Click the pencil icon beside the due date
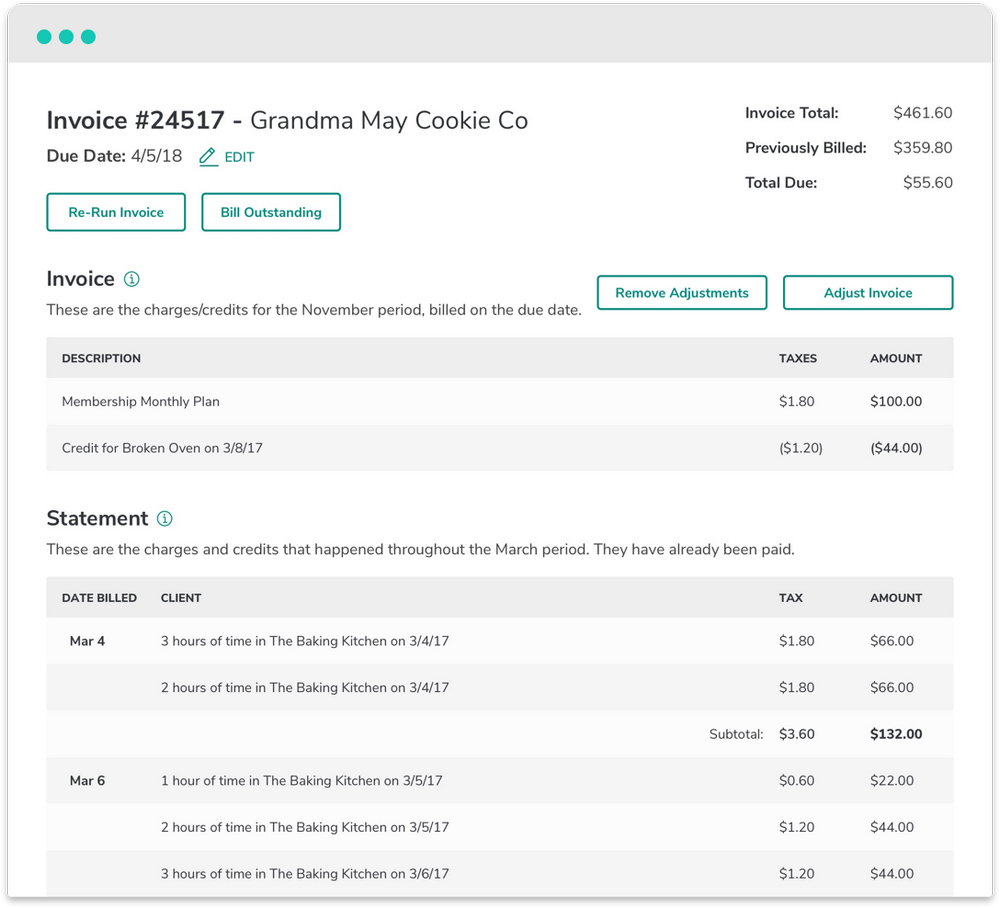The height and width of the screenshot is (908, 1000). 208,157
